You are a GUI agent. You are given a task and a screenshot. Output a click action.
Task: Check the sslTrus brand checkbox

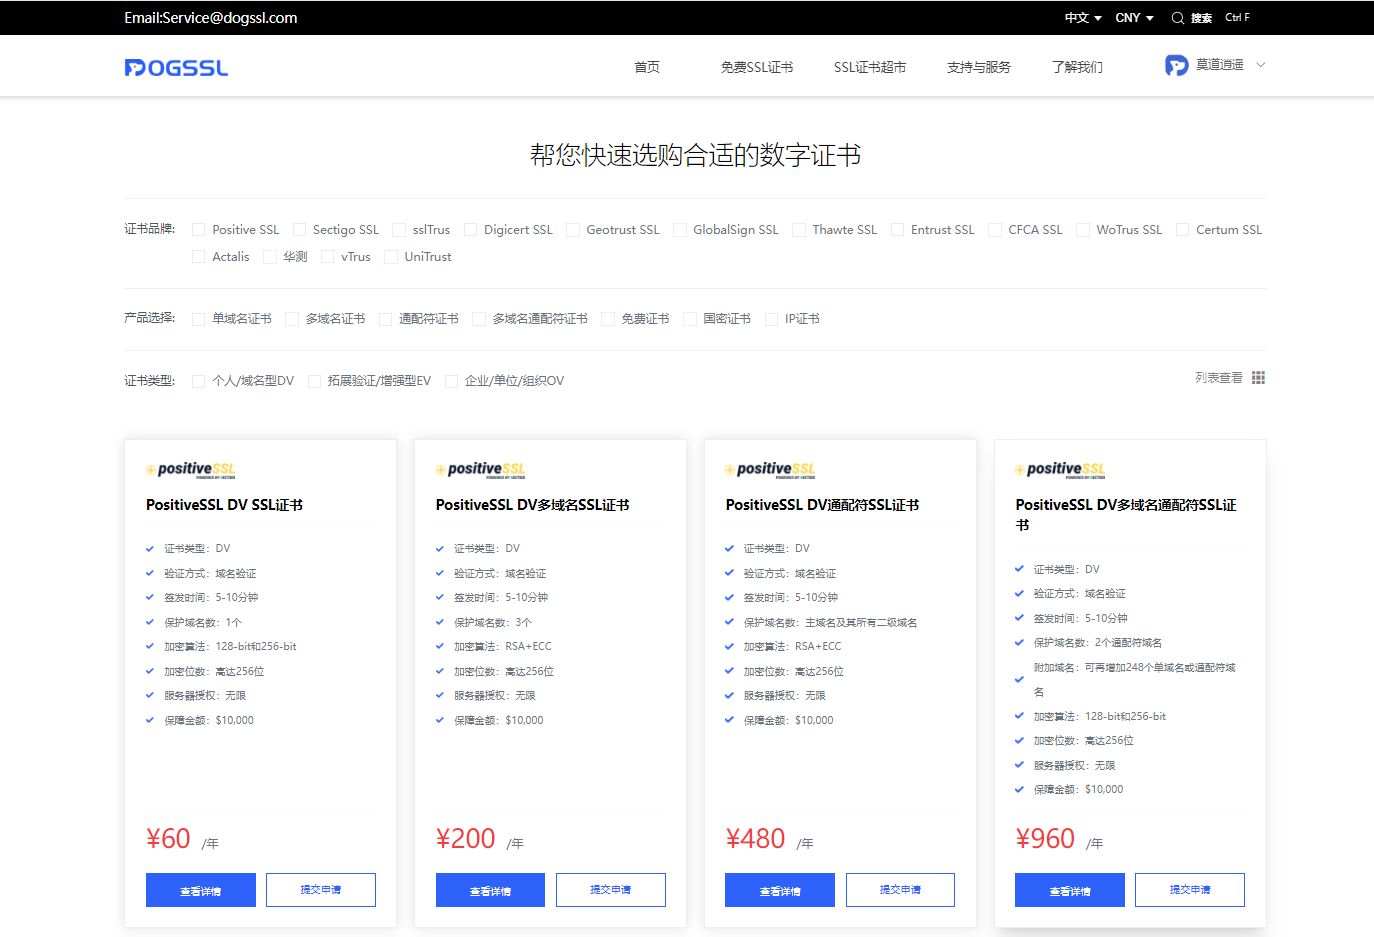point(399,230)
